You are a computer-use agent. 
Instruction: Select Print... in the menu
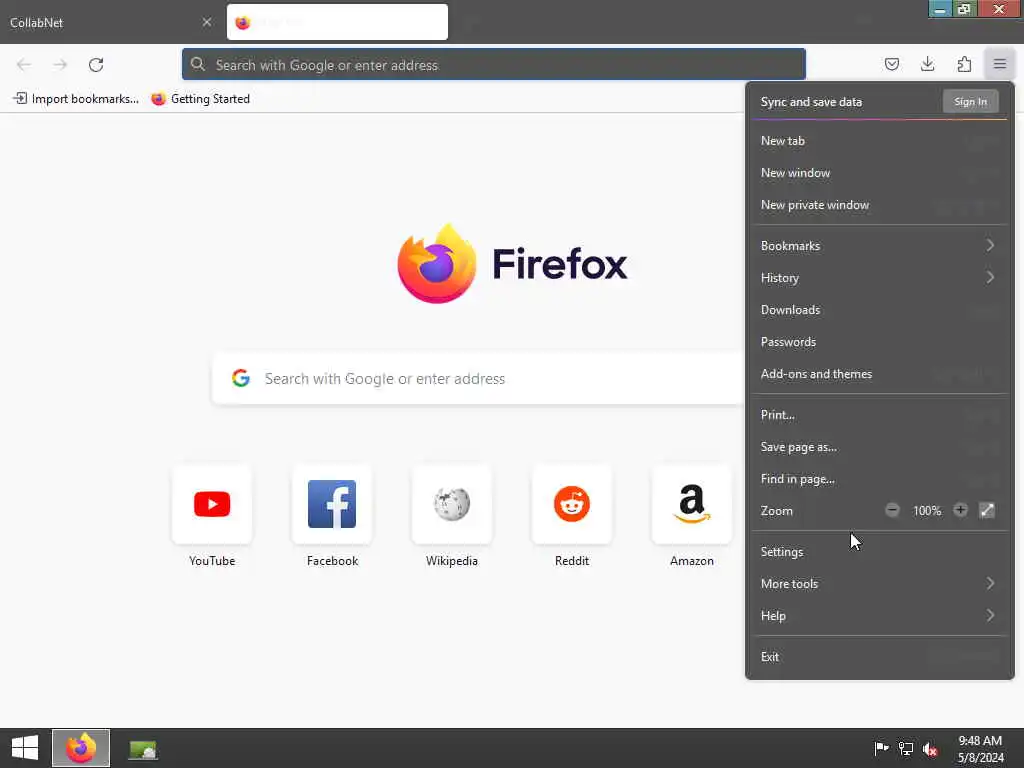coord(880,415)
